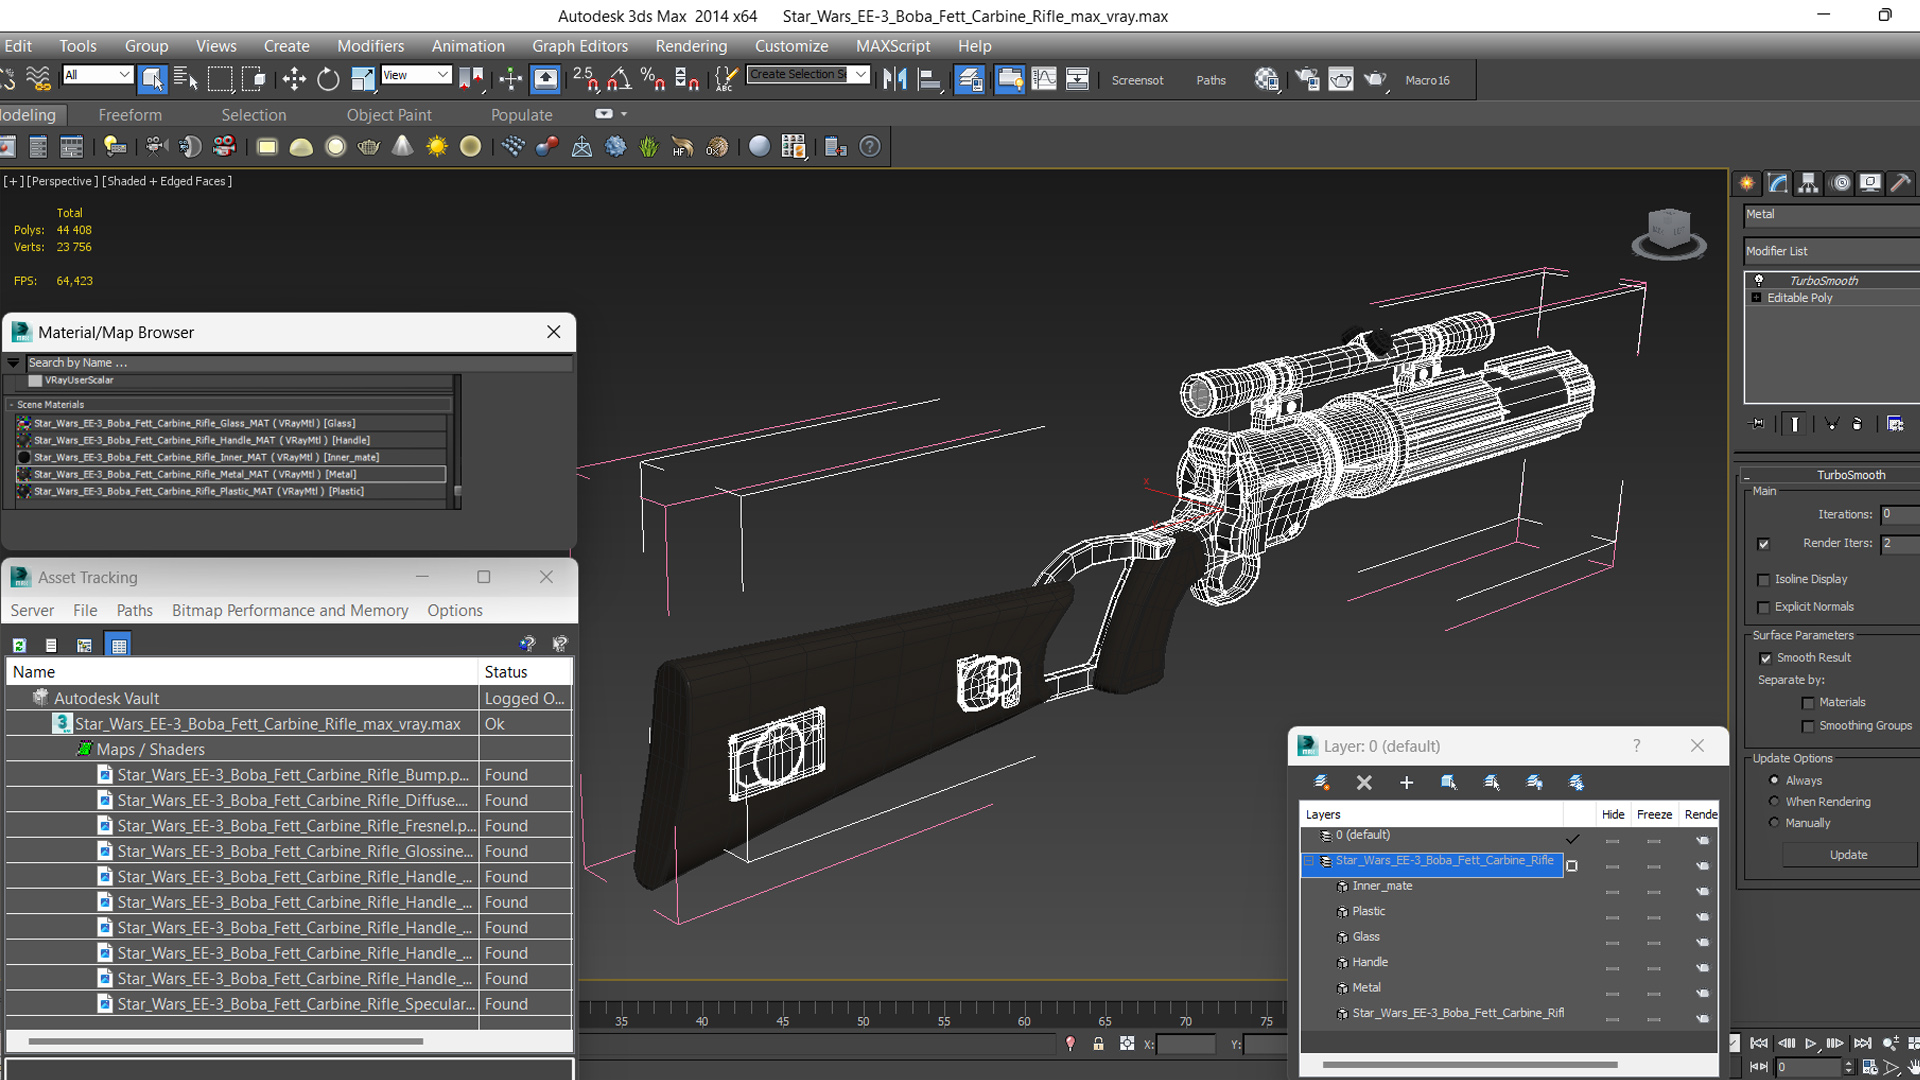Screen dimensions: 1920x1080
Task: Click the Inner_mate material color swatch
Action: (24, 458)
